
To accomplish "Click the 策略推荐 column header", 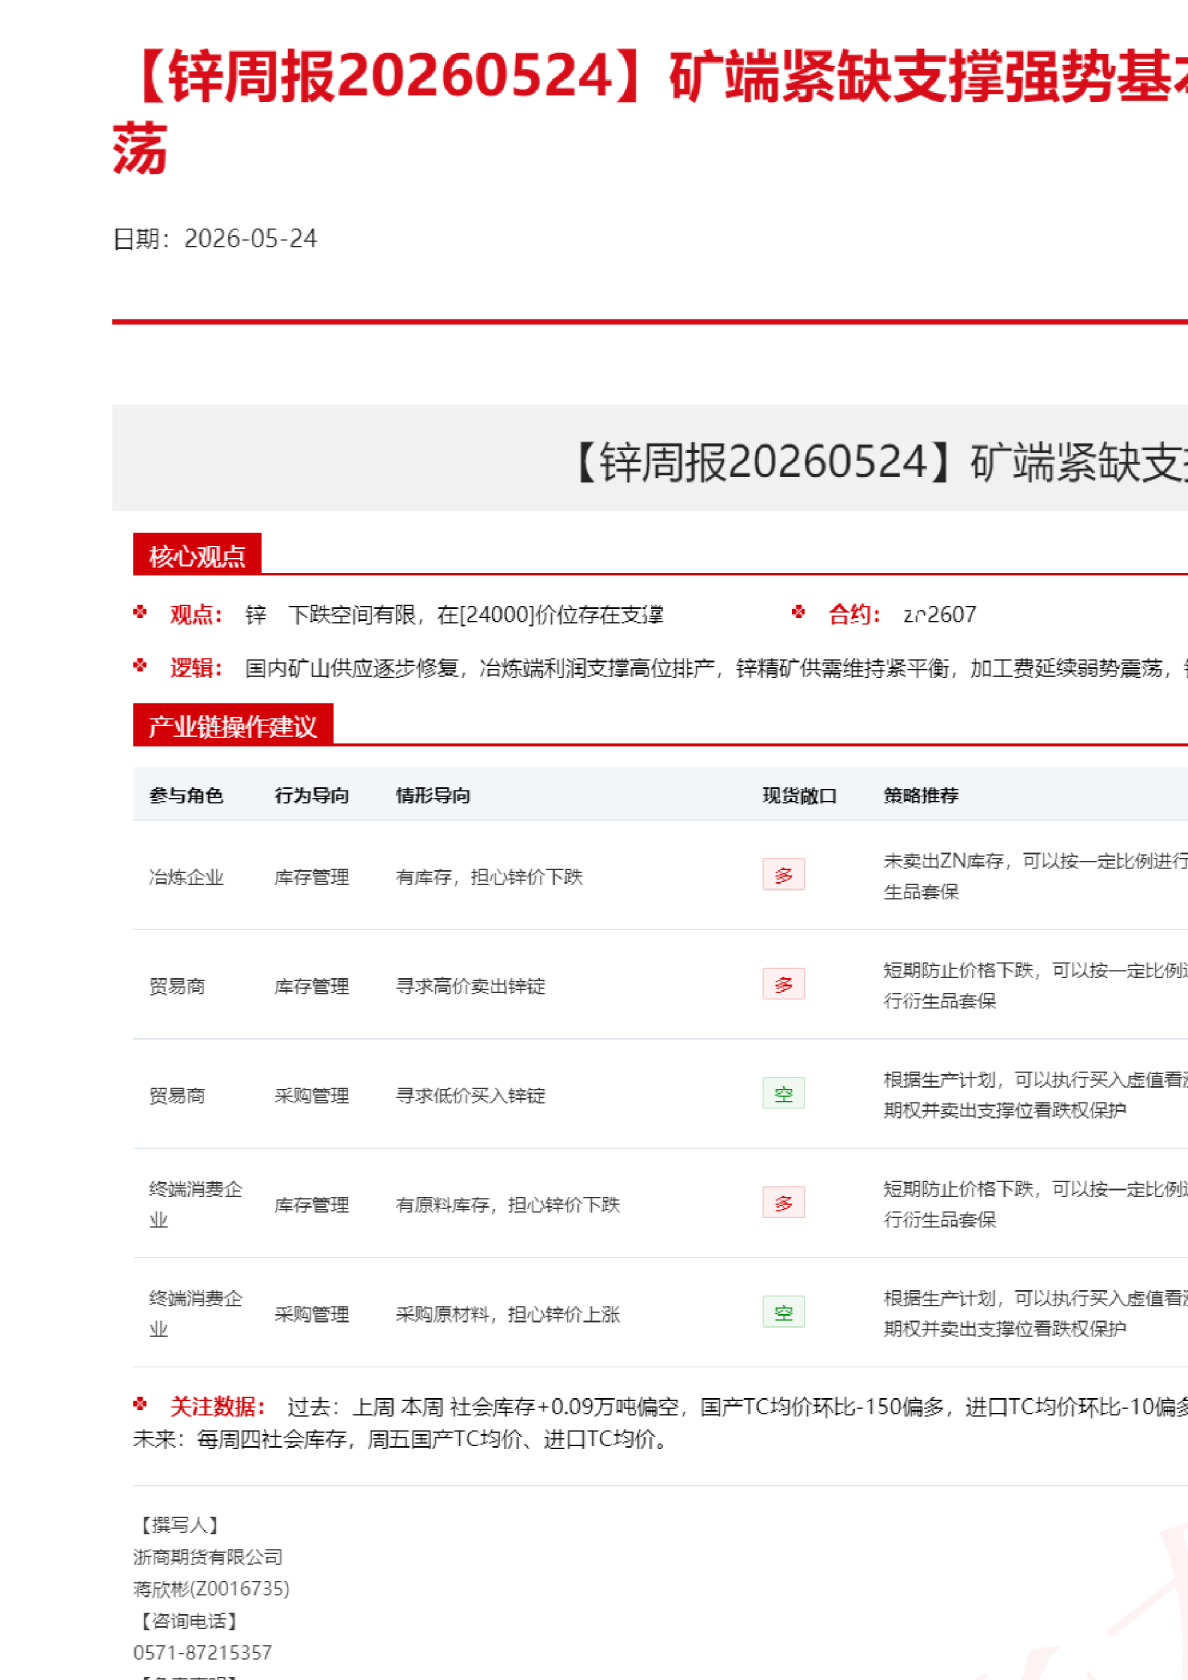I will pyautogui.click(x=921, y=795).
